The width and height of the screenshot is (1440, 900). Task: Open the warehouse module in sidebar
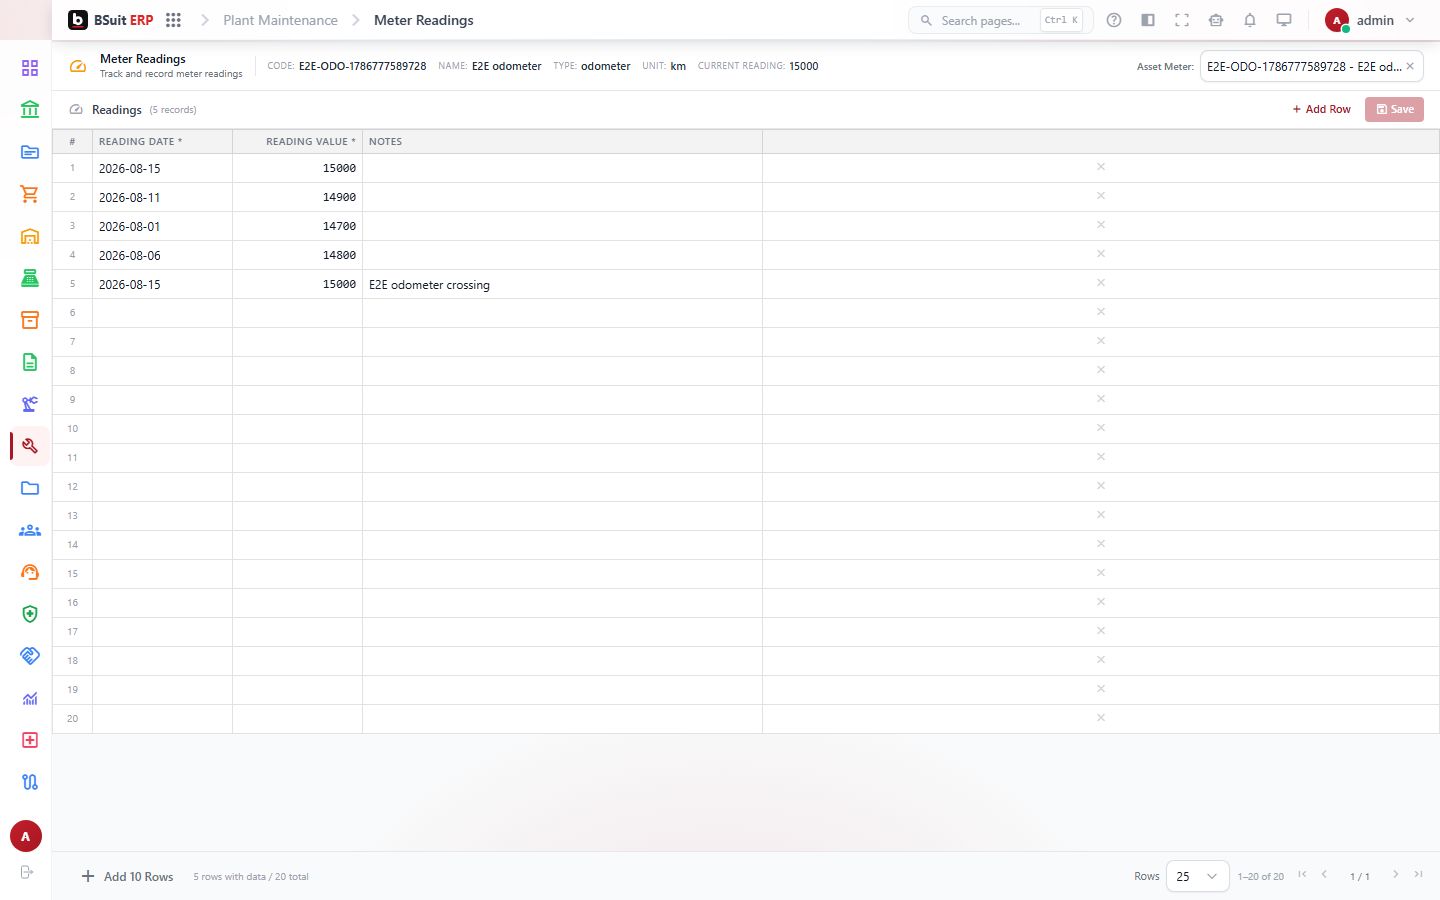(30, 236)
